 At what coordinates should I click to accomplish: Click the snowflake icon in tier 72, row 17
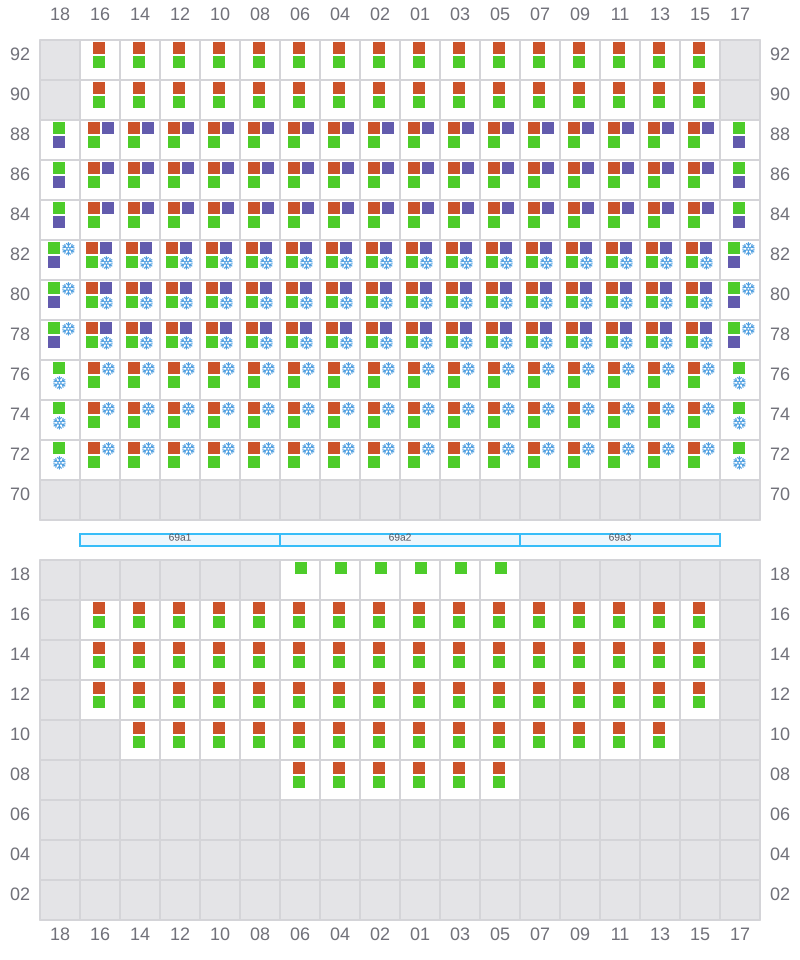coord(739,463)
